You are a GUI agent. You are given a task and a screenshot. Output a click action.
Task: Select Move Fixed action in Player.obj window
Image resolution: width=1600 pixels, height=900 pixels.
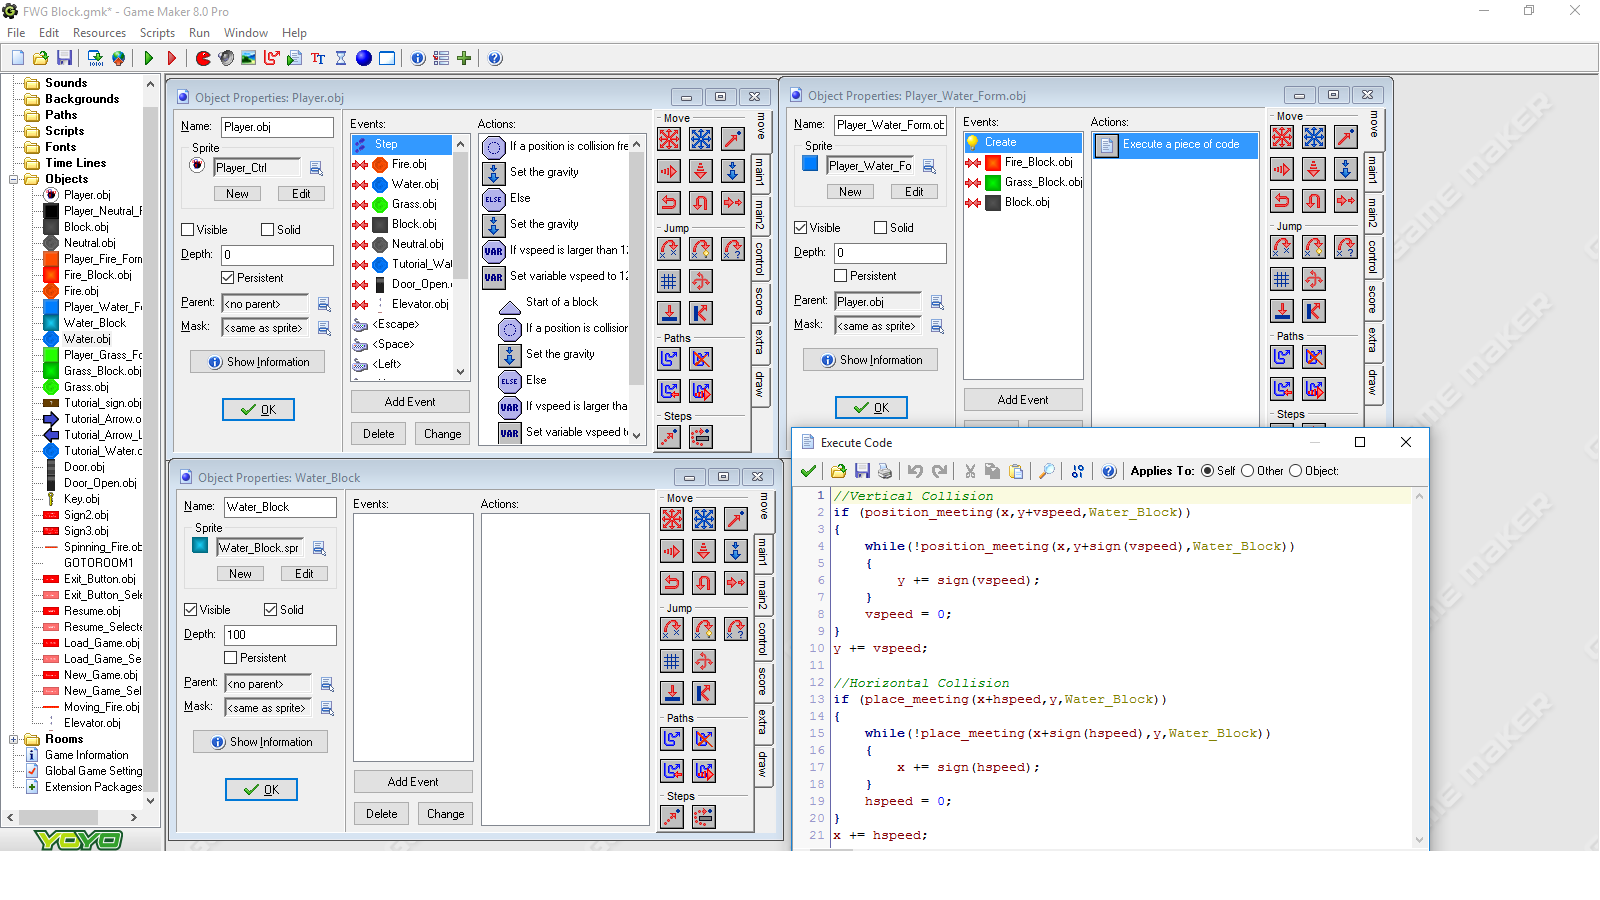(x=669, y=139)
